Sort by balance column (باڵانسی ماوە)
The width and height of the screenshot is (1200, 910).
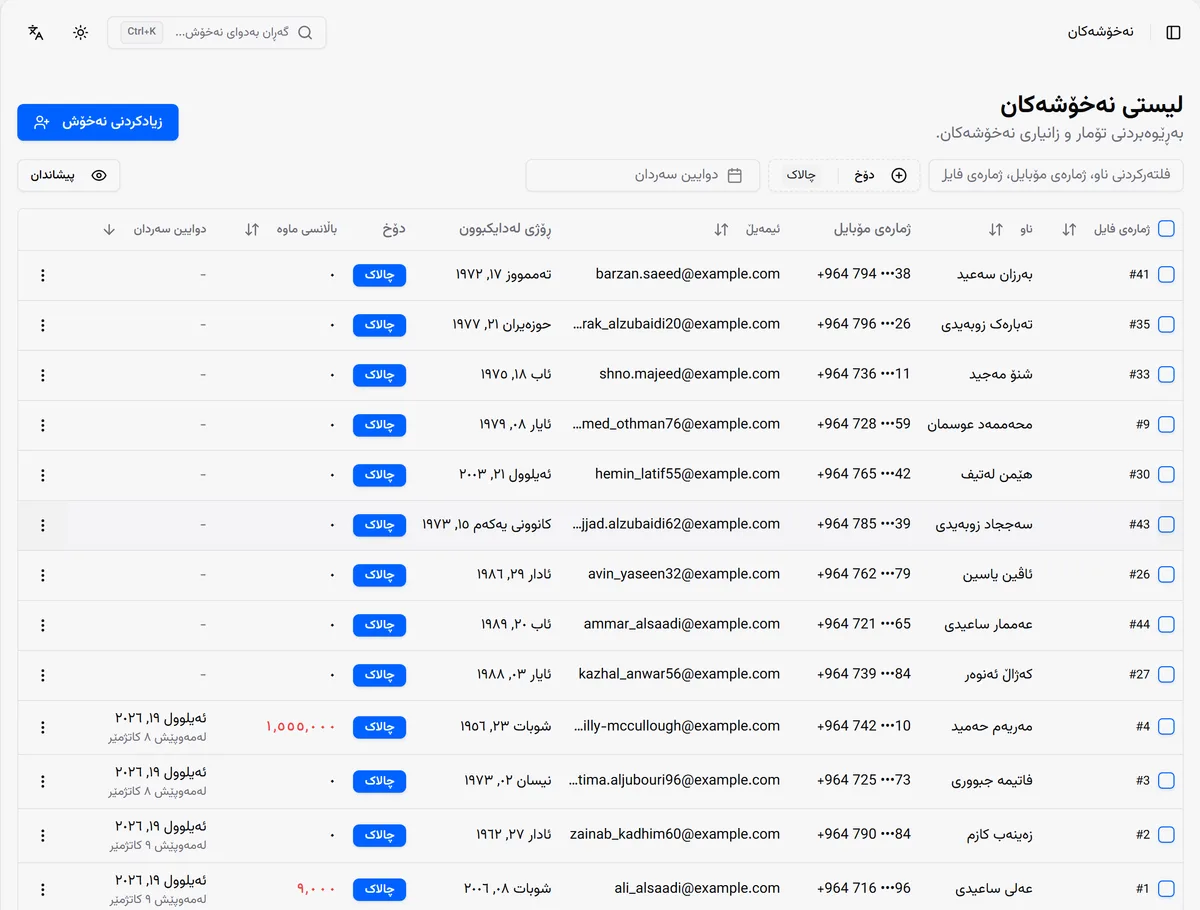(252, 229)
